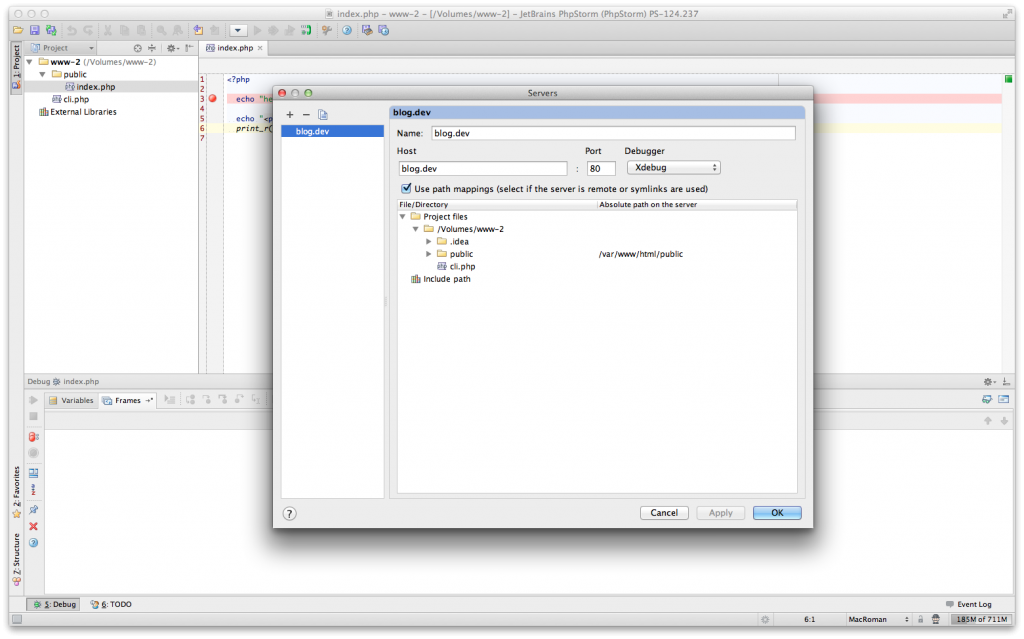Click the OK button

pyautogui.click(x=777, y=513)
